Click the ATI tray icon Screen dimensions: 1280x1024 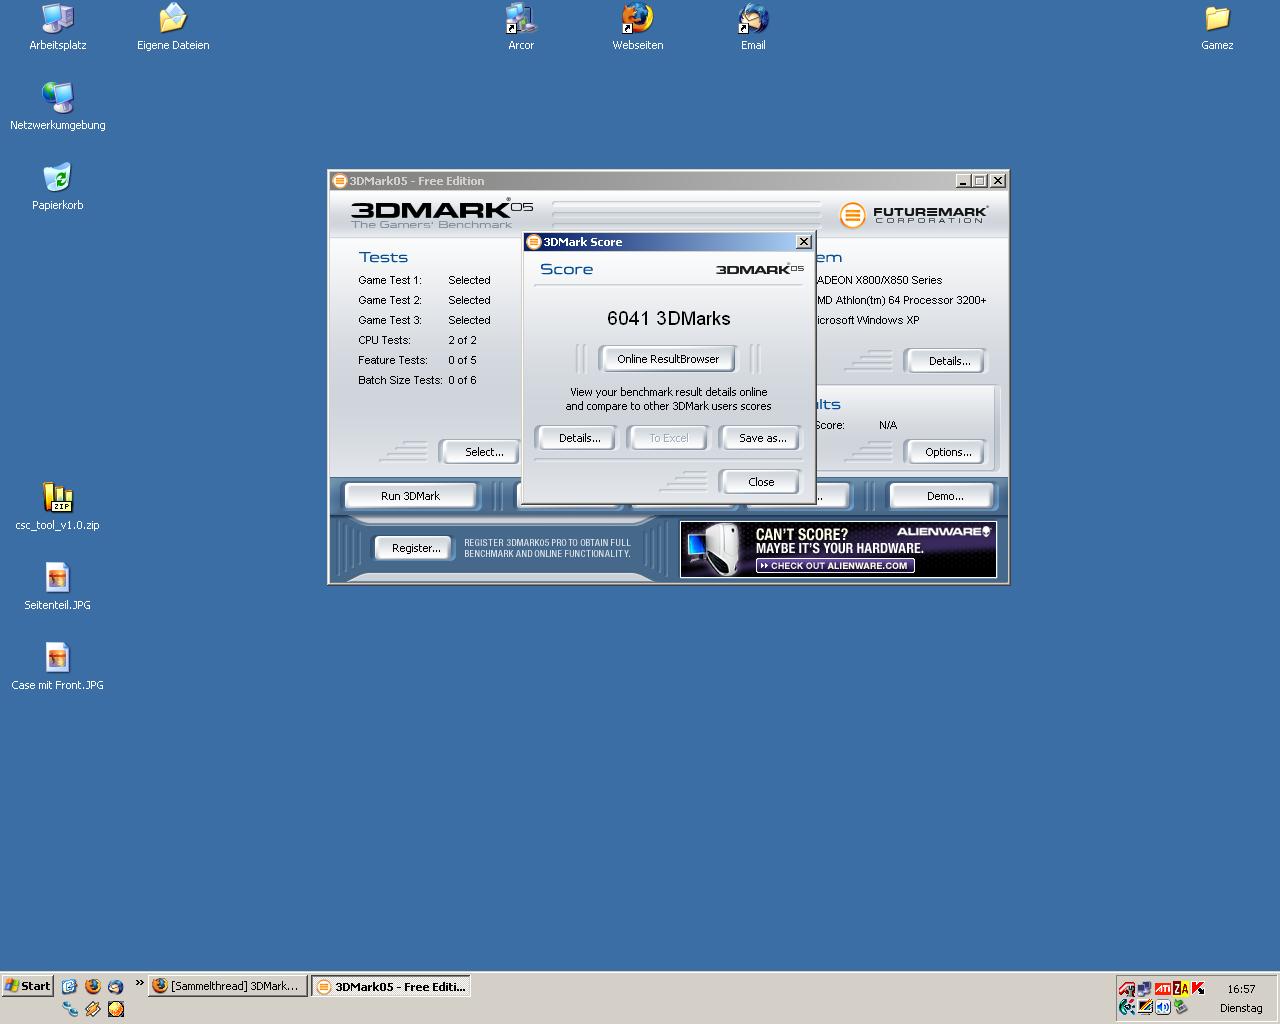click(x=1163, y=989)
